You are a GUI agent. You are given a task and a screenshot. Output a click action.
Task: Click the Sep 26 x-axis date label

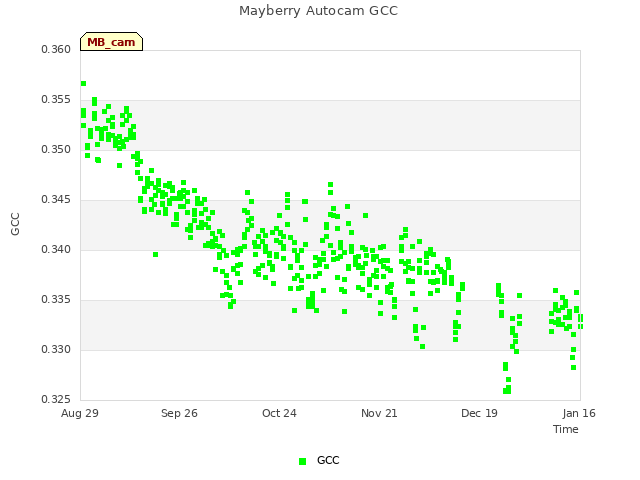tap(179, 413)
